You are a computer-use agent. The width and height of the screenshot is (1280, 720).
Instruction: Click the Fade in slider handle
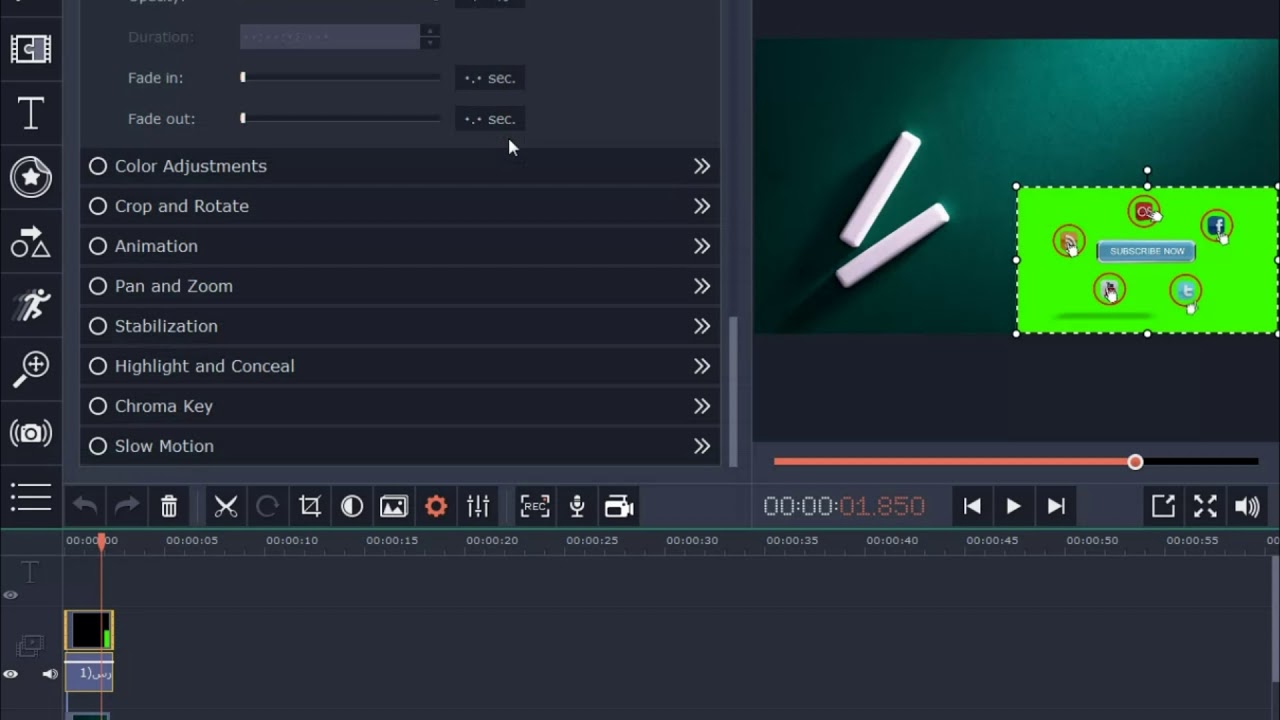click(x=243, y=77)
